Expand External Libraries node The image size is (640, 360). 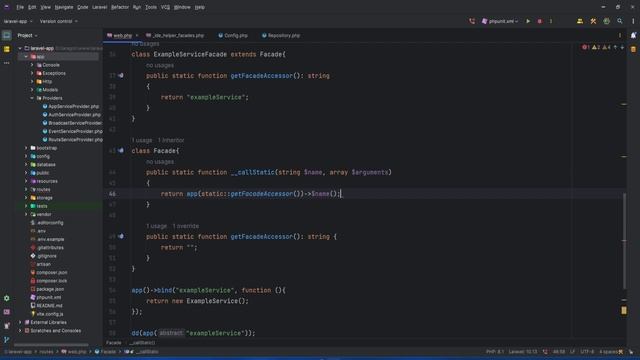(20, 322)
